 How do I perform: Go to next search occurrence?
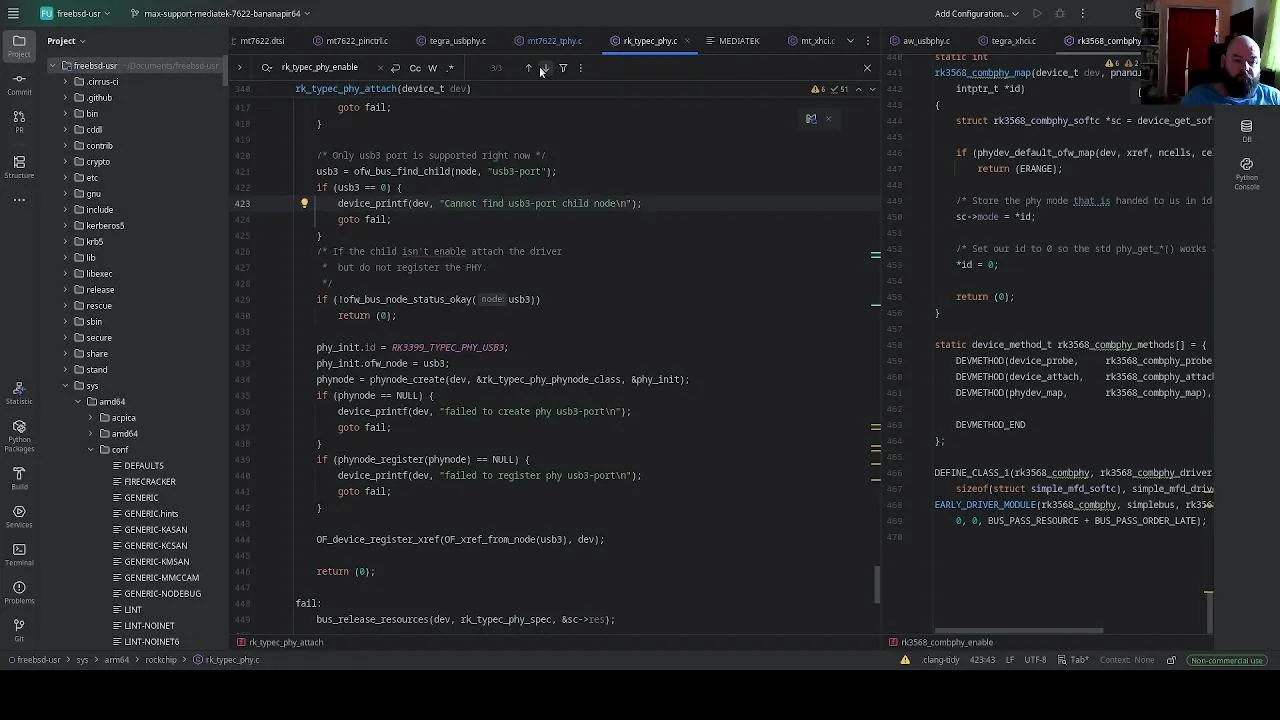pos(545,68)
